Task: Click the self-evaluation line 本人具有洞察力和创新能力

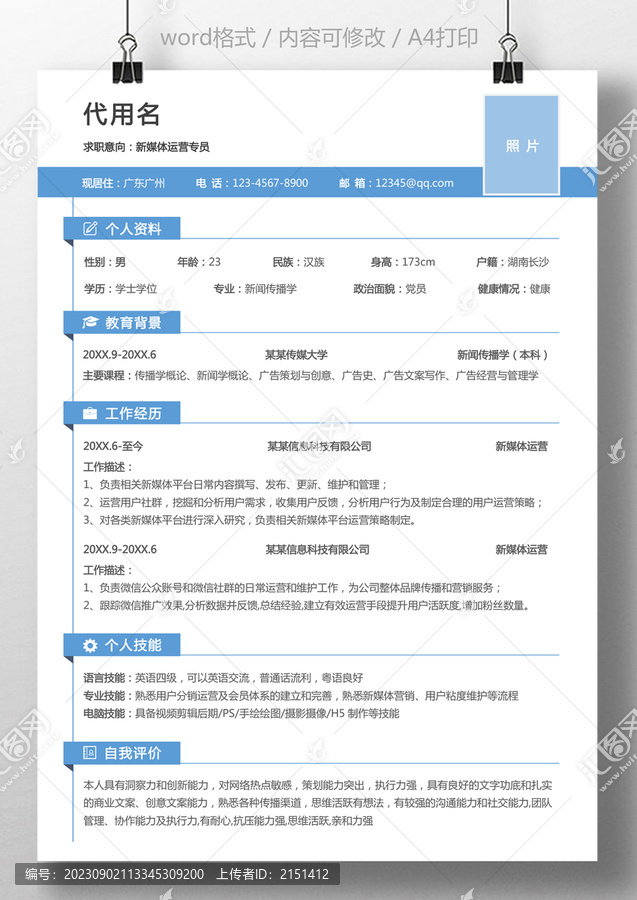Action: [x=317, y=785]
